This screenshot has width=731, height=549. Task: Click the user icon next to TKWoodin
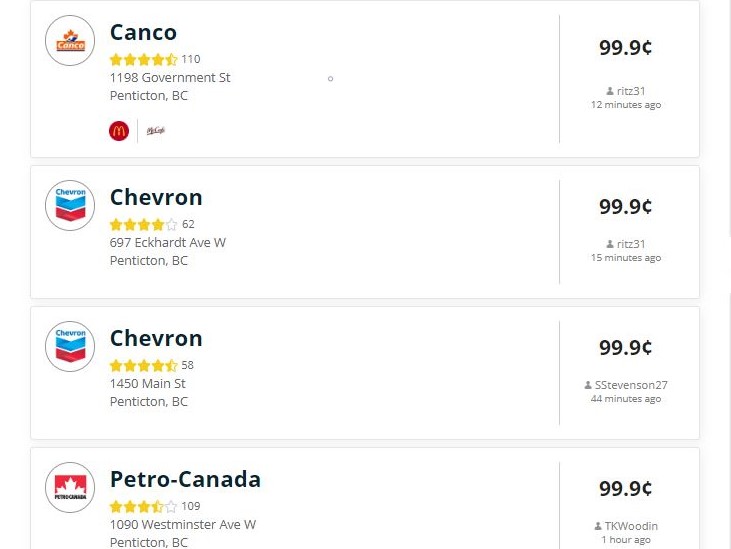[x=598, y=526]
